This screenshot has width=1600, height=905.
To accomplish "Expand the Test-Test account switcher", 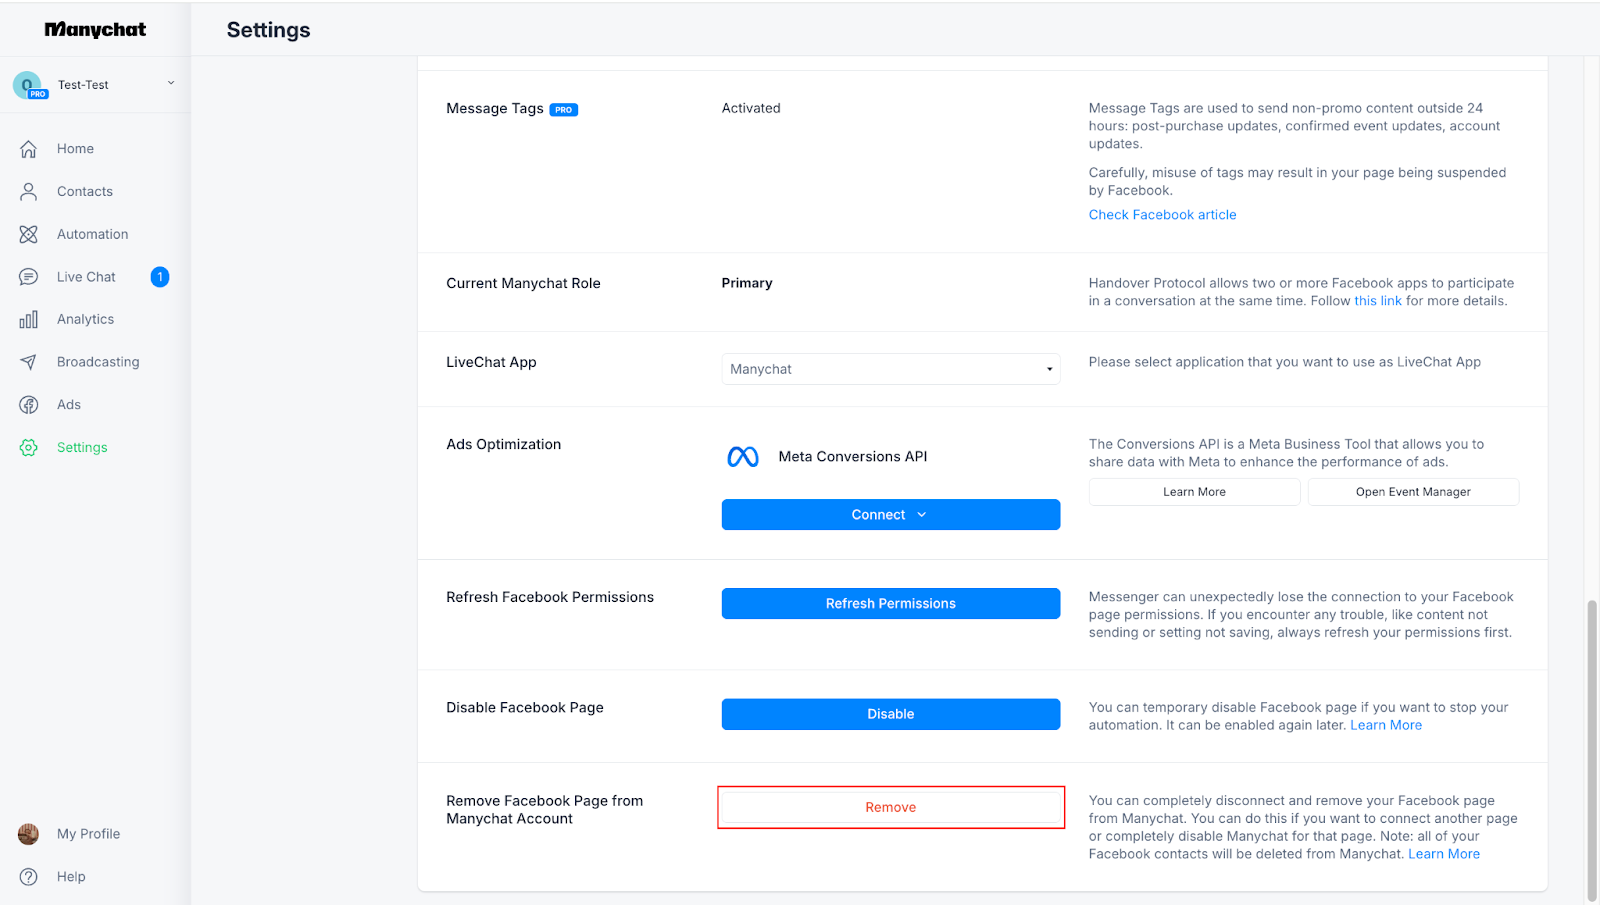I will point(171,84).
